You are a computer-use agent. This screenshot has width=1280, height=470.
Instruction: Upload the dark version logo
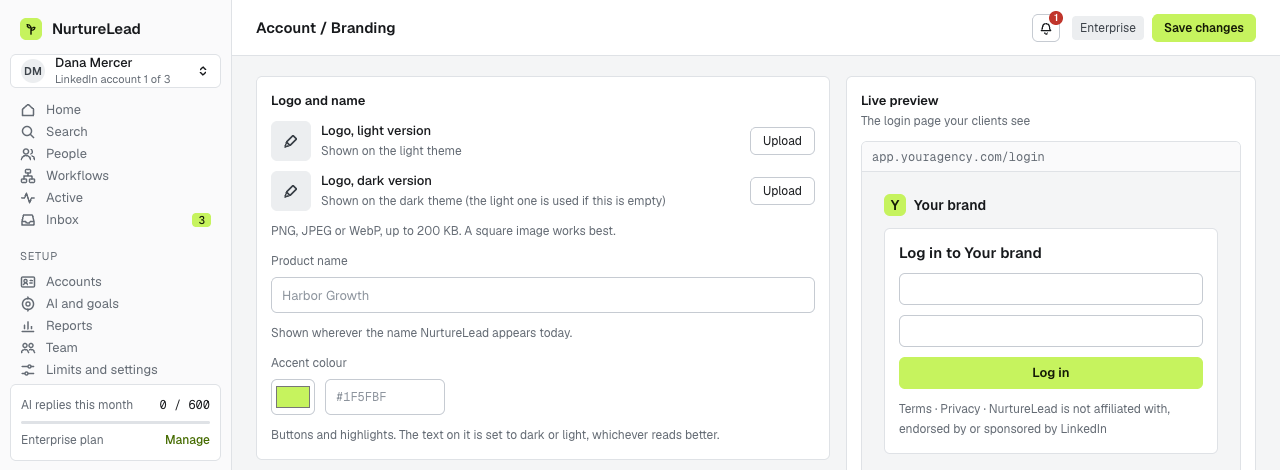(x=782, y=191)
